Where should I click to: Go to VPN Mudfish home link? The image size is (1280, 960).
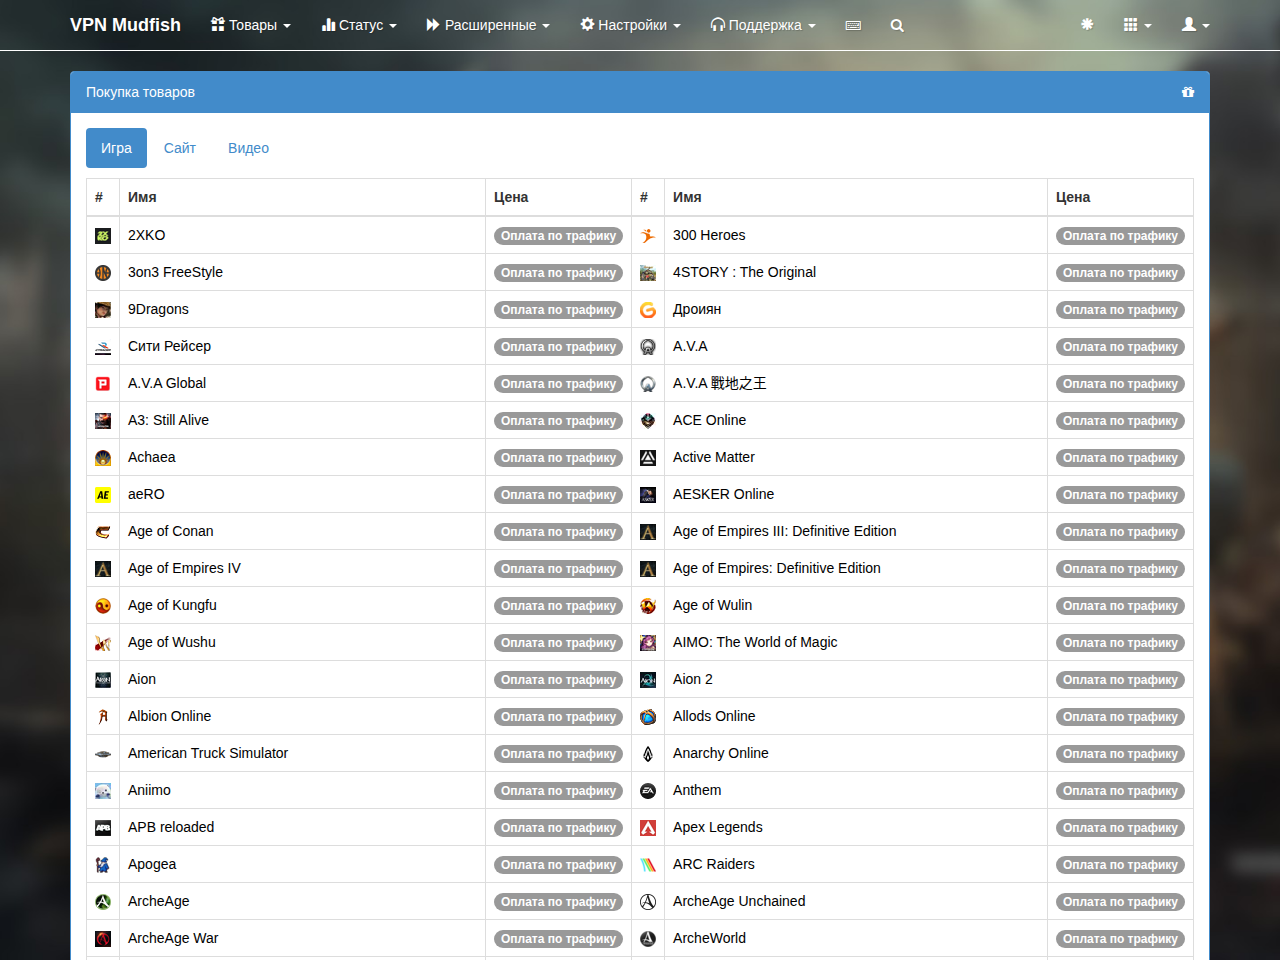[125, 25]
